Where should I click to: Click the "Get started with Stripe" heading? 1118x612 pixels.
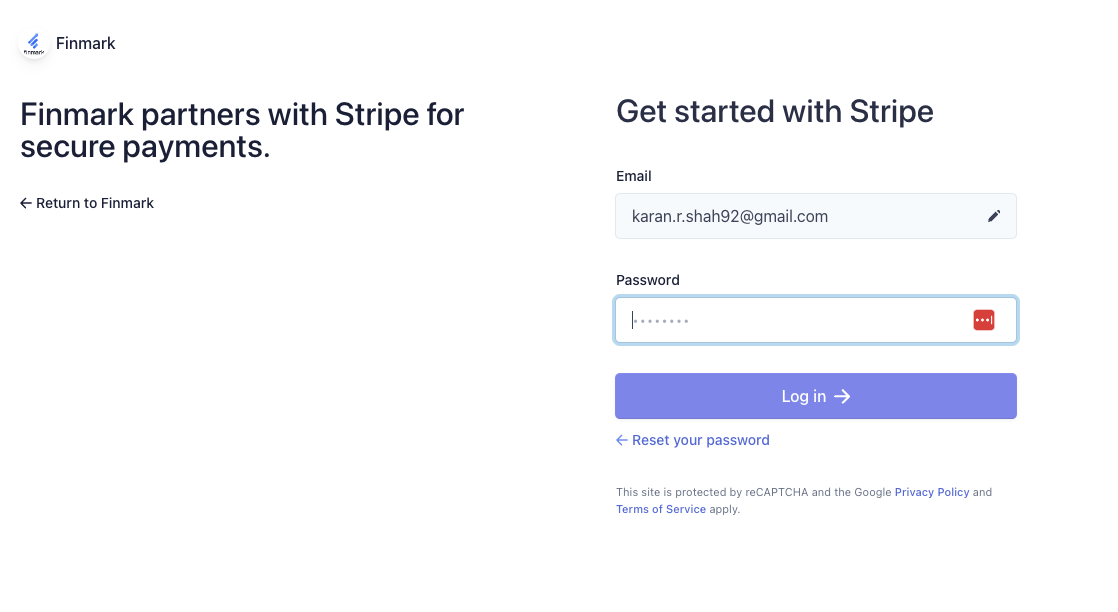[x=775, y=111]
